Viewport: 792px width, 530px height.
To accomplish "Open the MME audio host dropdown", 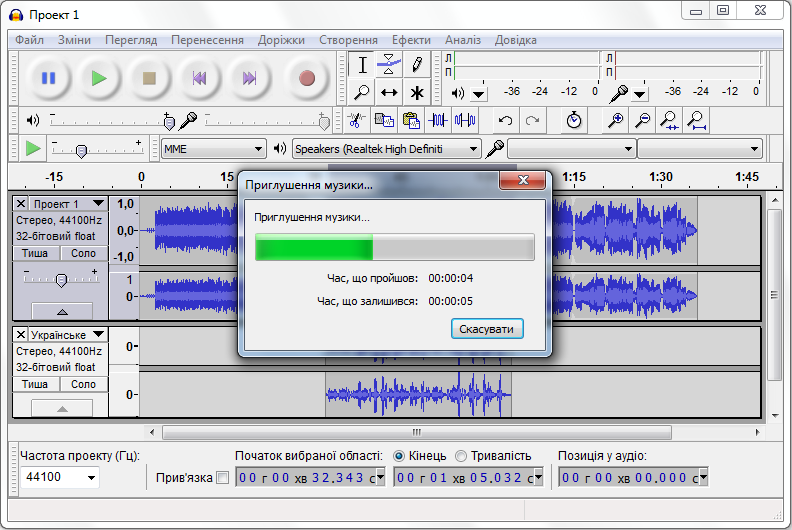I will 214,149.
